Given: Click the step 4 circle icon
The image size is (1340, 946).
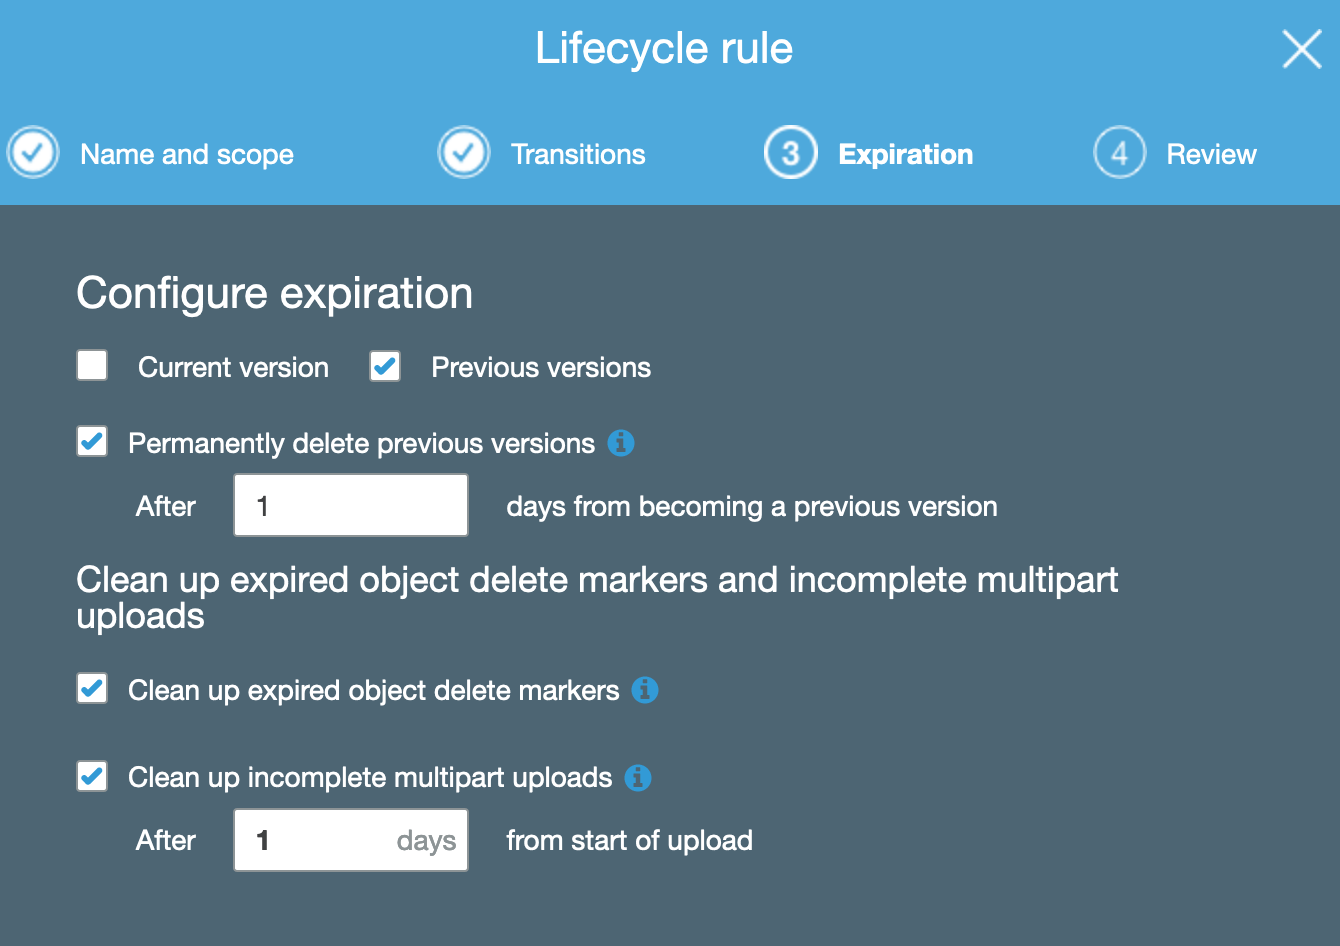Looking at the screenshot, I should click(1119, 153).
